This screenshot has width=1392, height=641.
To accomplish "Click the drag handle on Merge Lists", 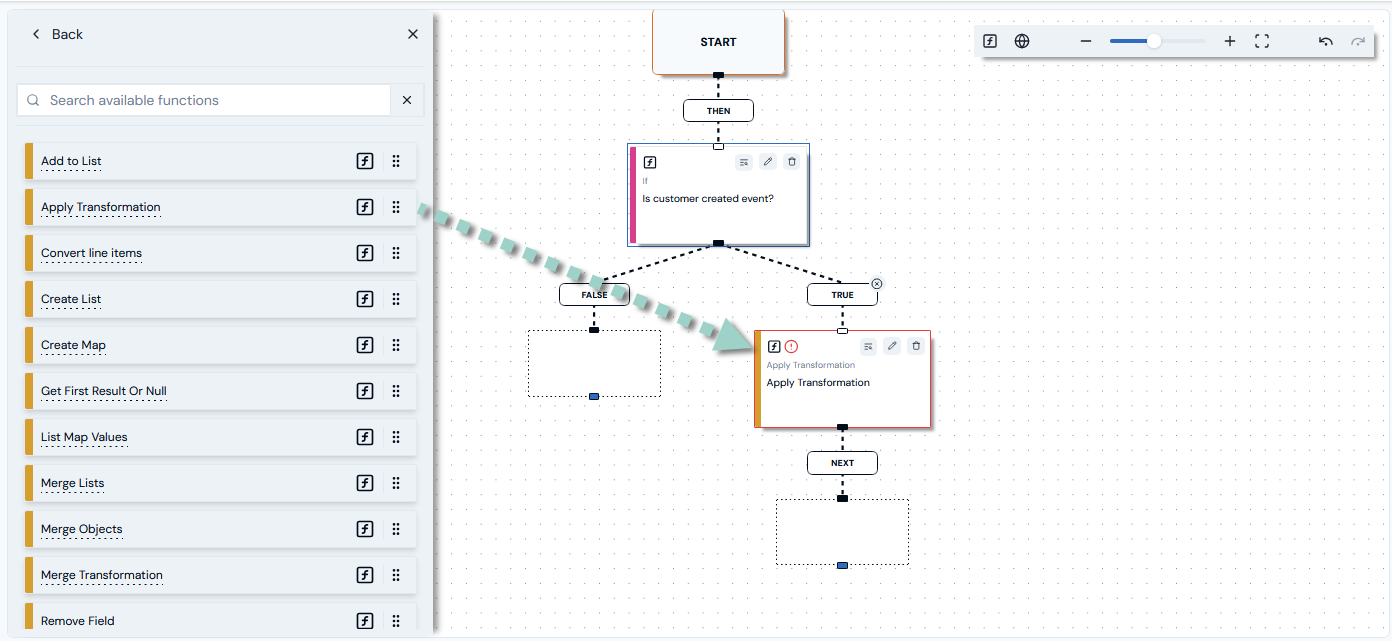I will point(396,483).
